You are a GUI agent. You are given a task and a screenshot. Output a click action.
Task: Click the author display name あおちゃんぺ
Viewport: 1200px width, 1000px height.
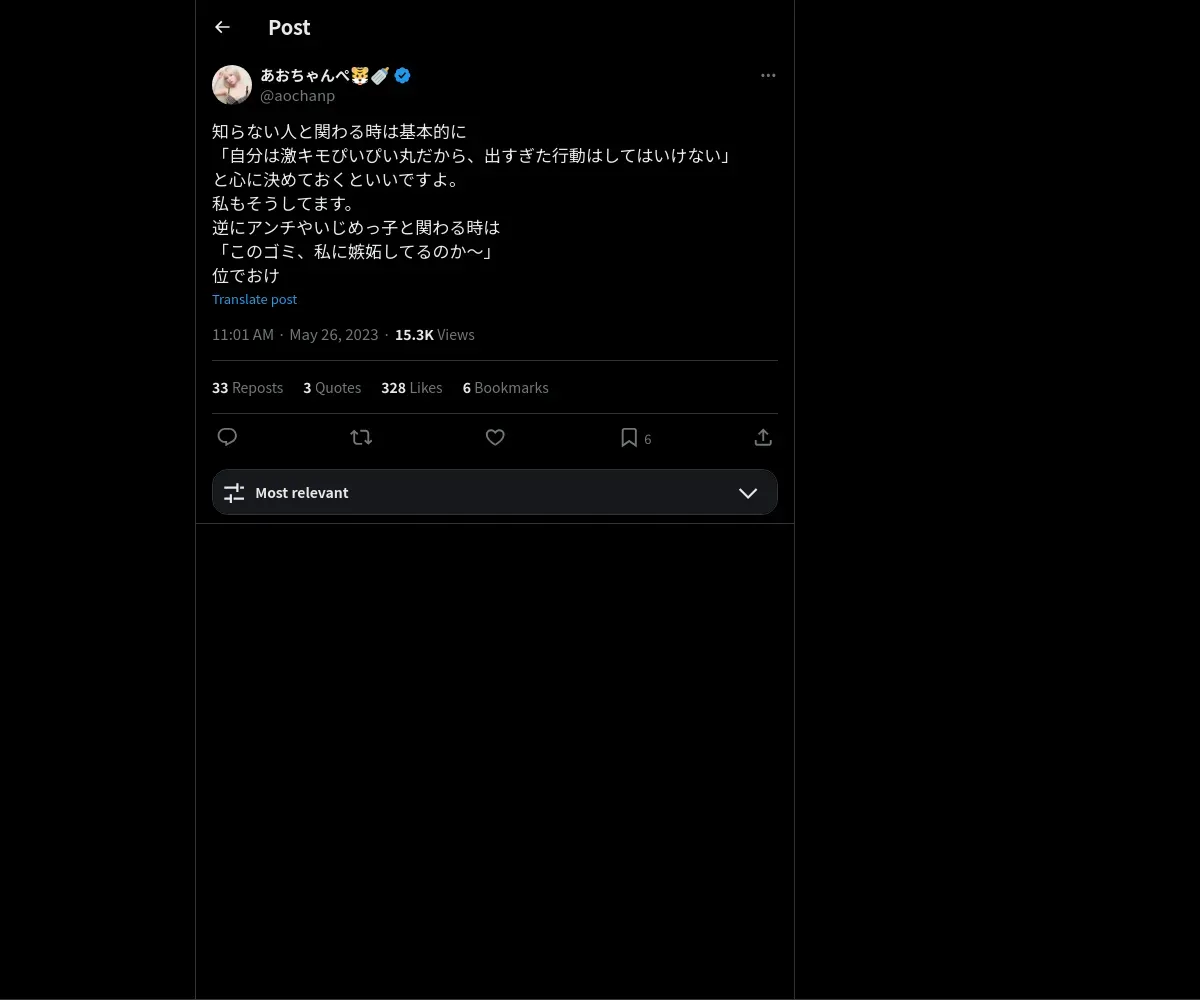click(304, 75)
